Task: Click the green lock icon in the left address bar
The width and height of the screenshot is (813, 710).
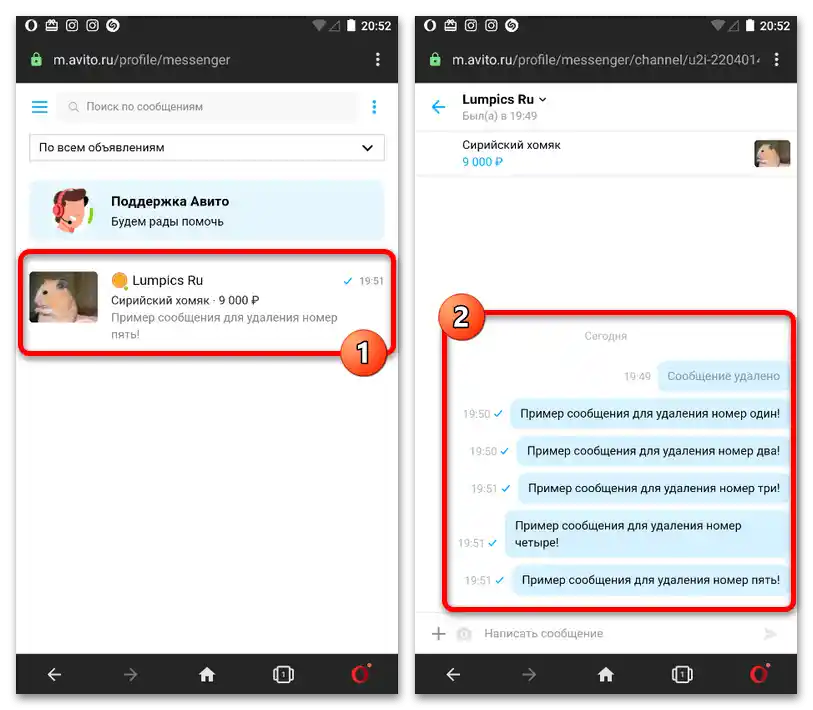Action: click(36, 60)
